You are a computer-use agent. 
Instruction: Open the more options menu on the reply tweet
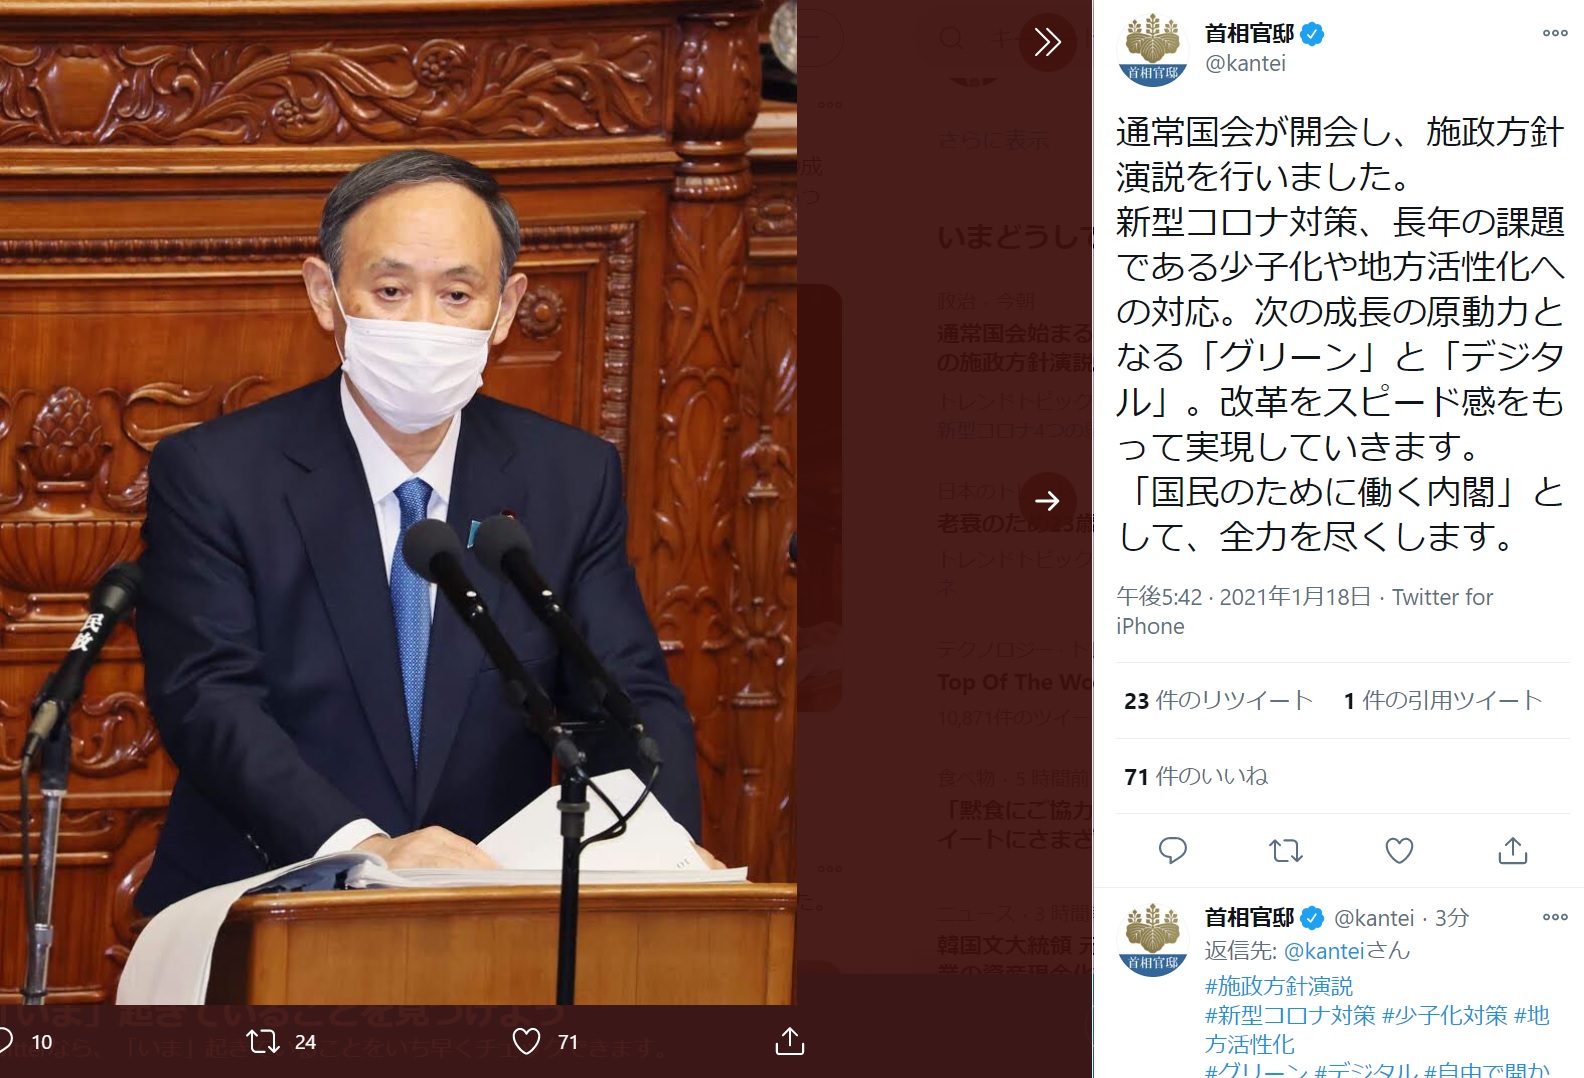tap(1555, 917)
